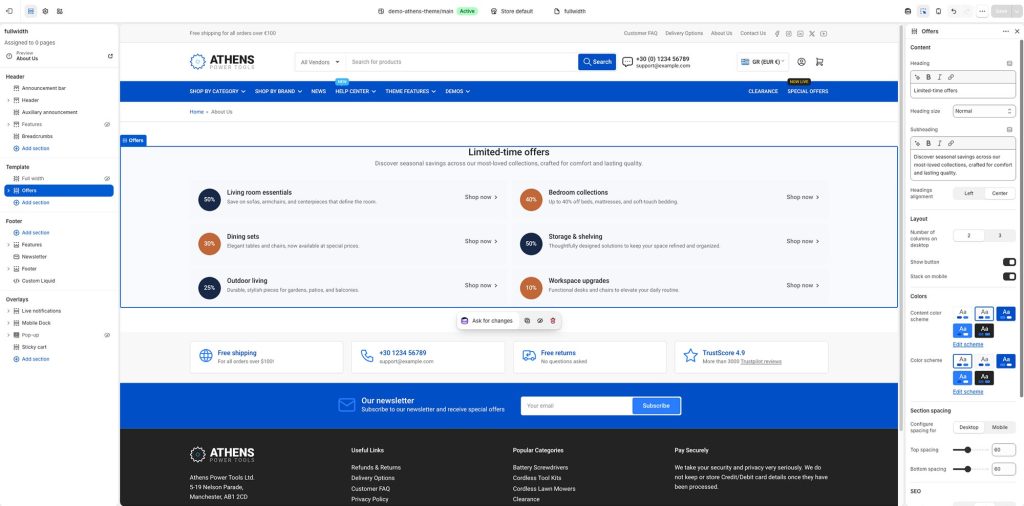Set Headings alignment to Left
This screenshot has width=1024, height=506.
point(968,193)
